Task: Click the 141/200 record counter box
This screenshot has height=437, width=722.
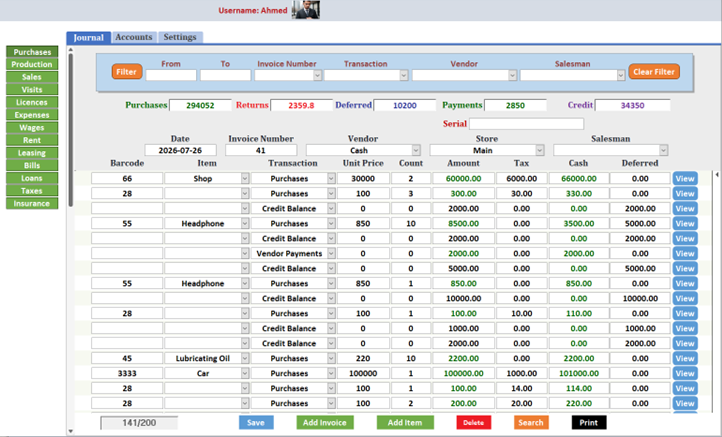Action: click(x=139, y=423)
